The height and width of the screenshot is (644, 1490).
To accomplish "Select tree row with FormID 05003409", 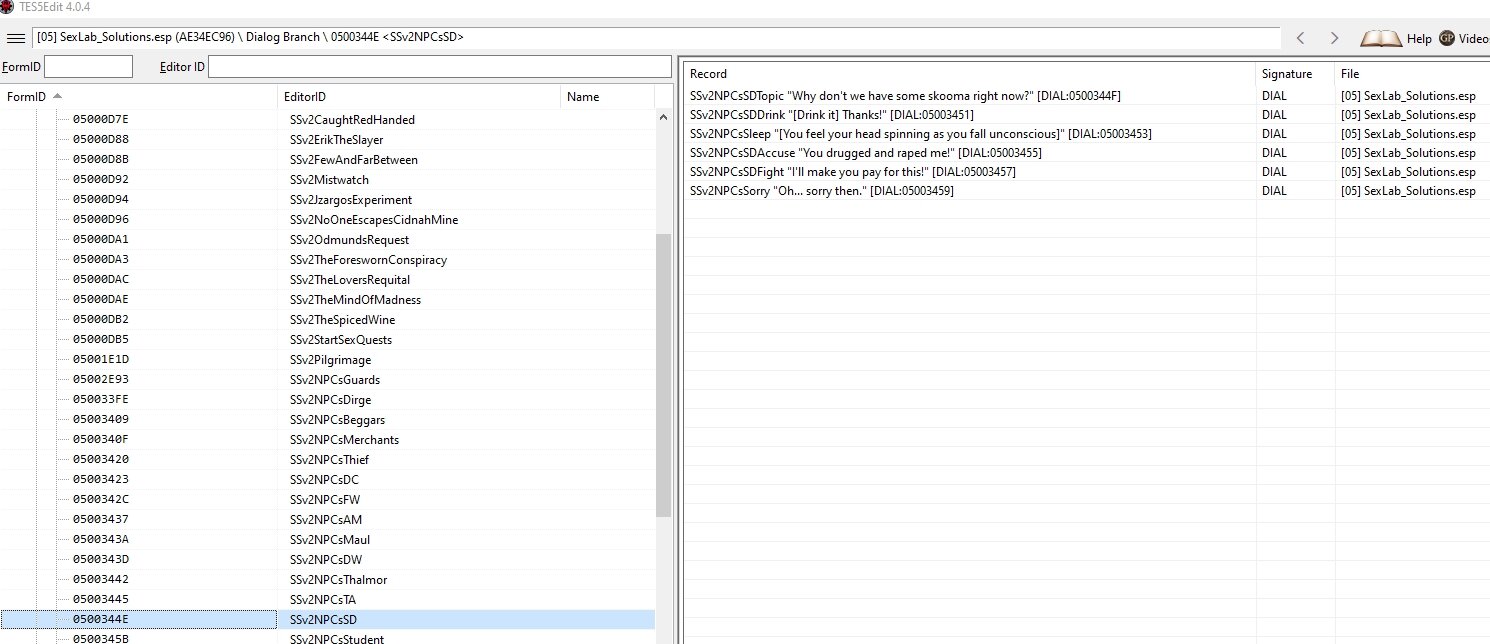I will coord(100,420).
